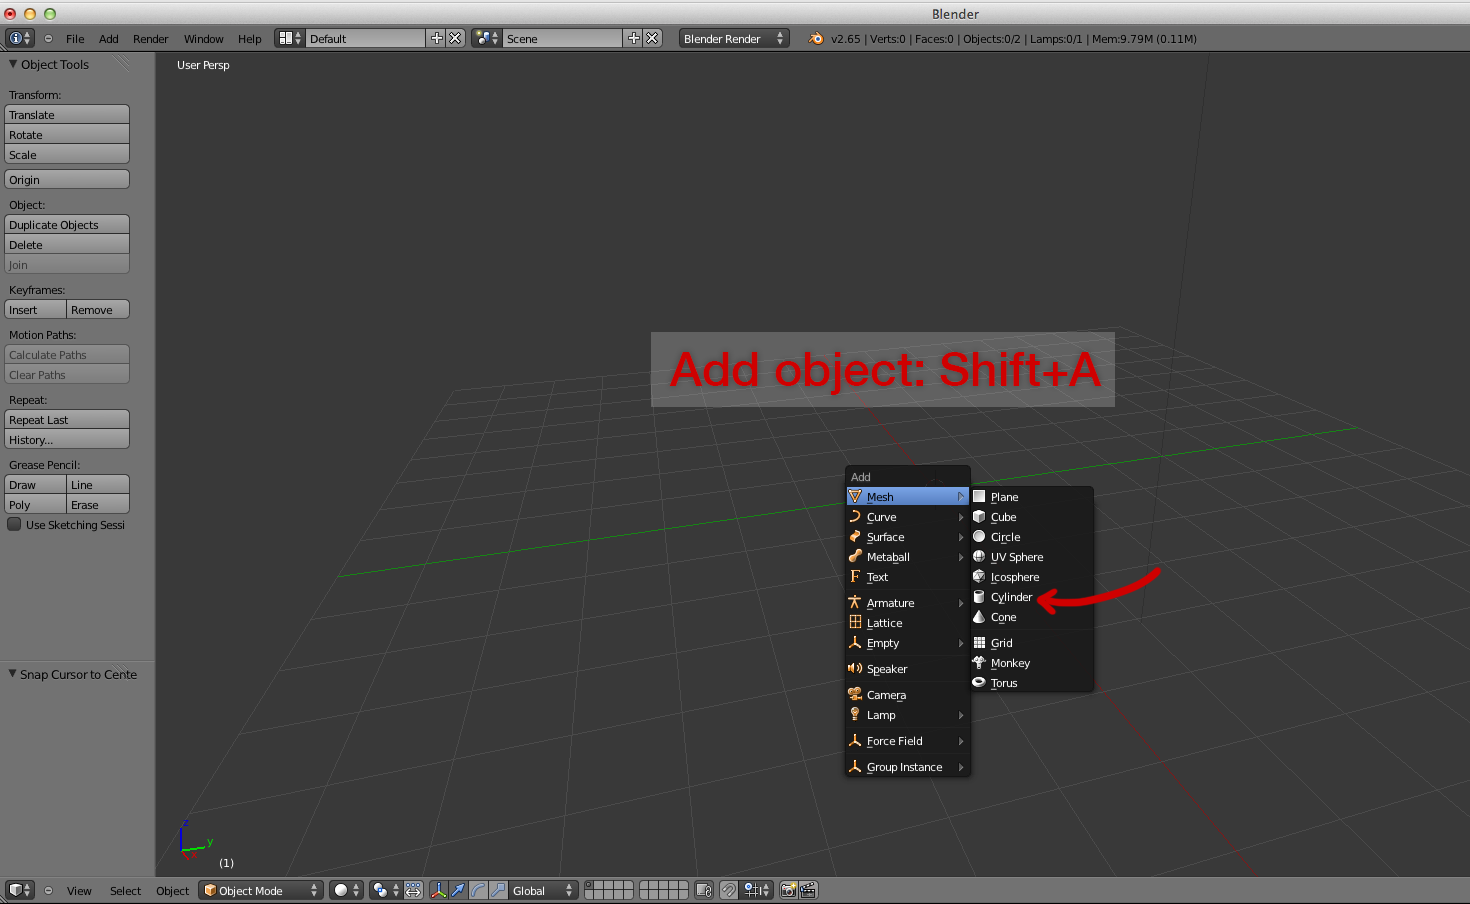Click the Blender logo icon in header

pos(816,38)
